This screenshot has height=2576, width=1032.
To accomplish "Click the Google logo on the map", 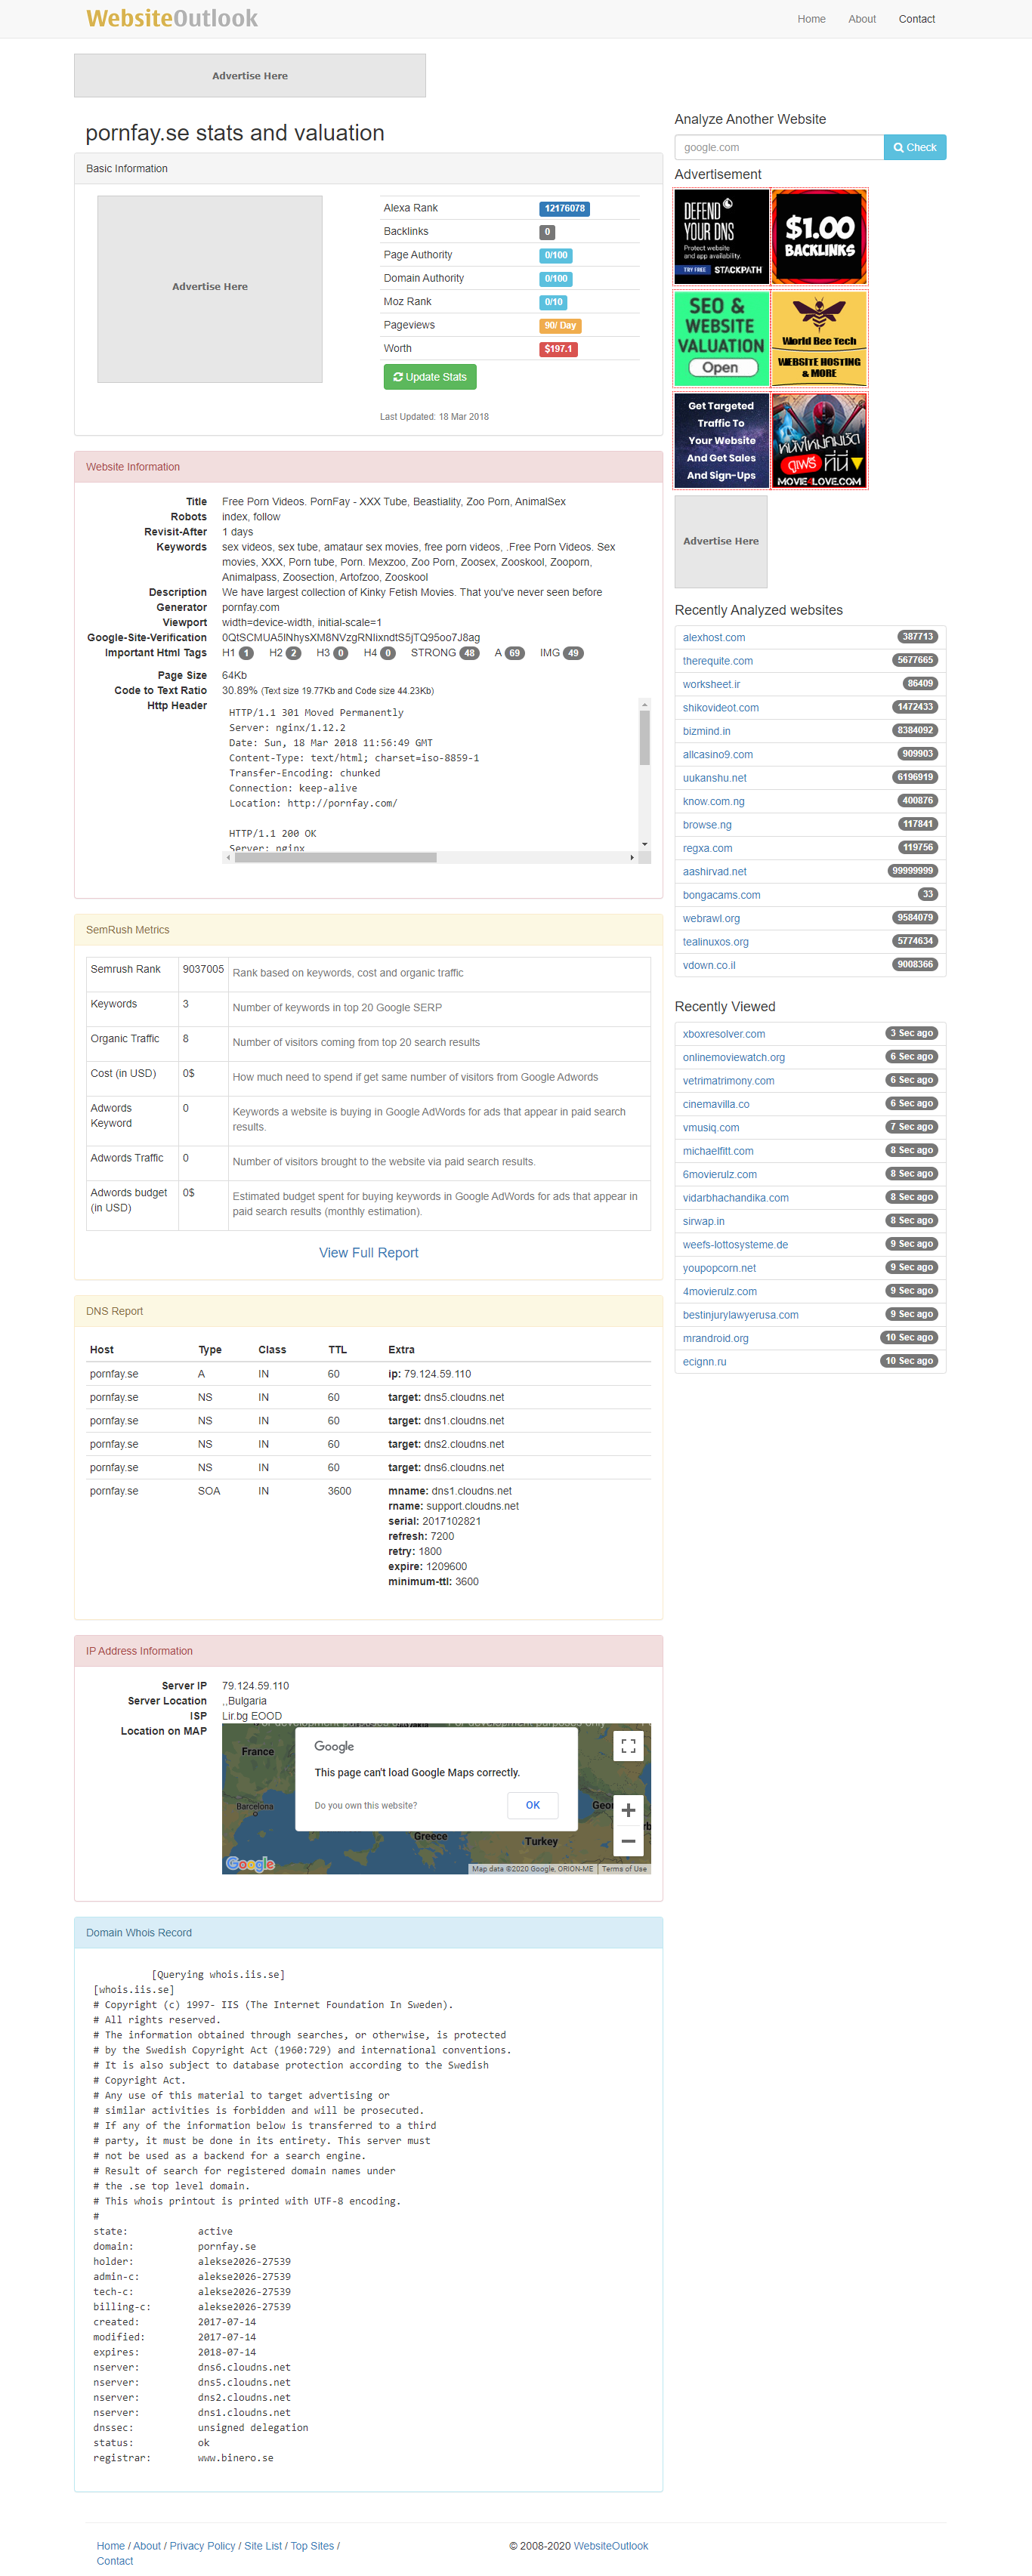I will click(x=250, y=1864).
